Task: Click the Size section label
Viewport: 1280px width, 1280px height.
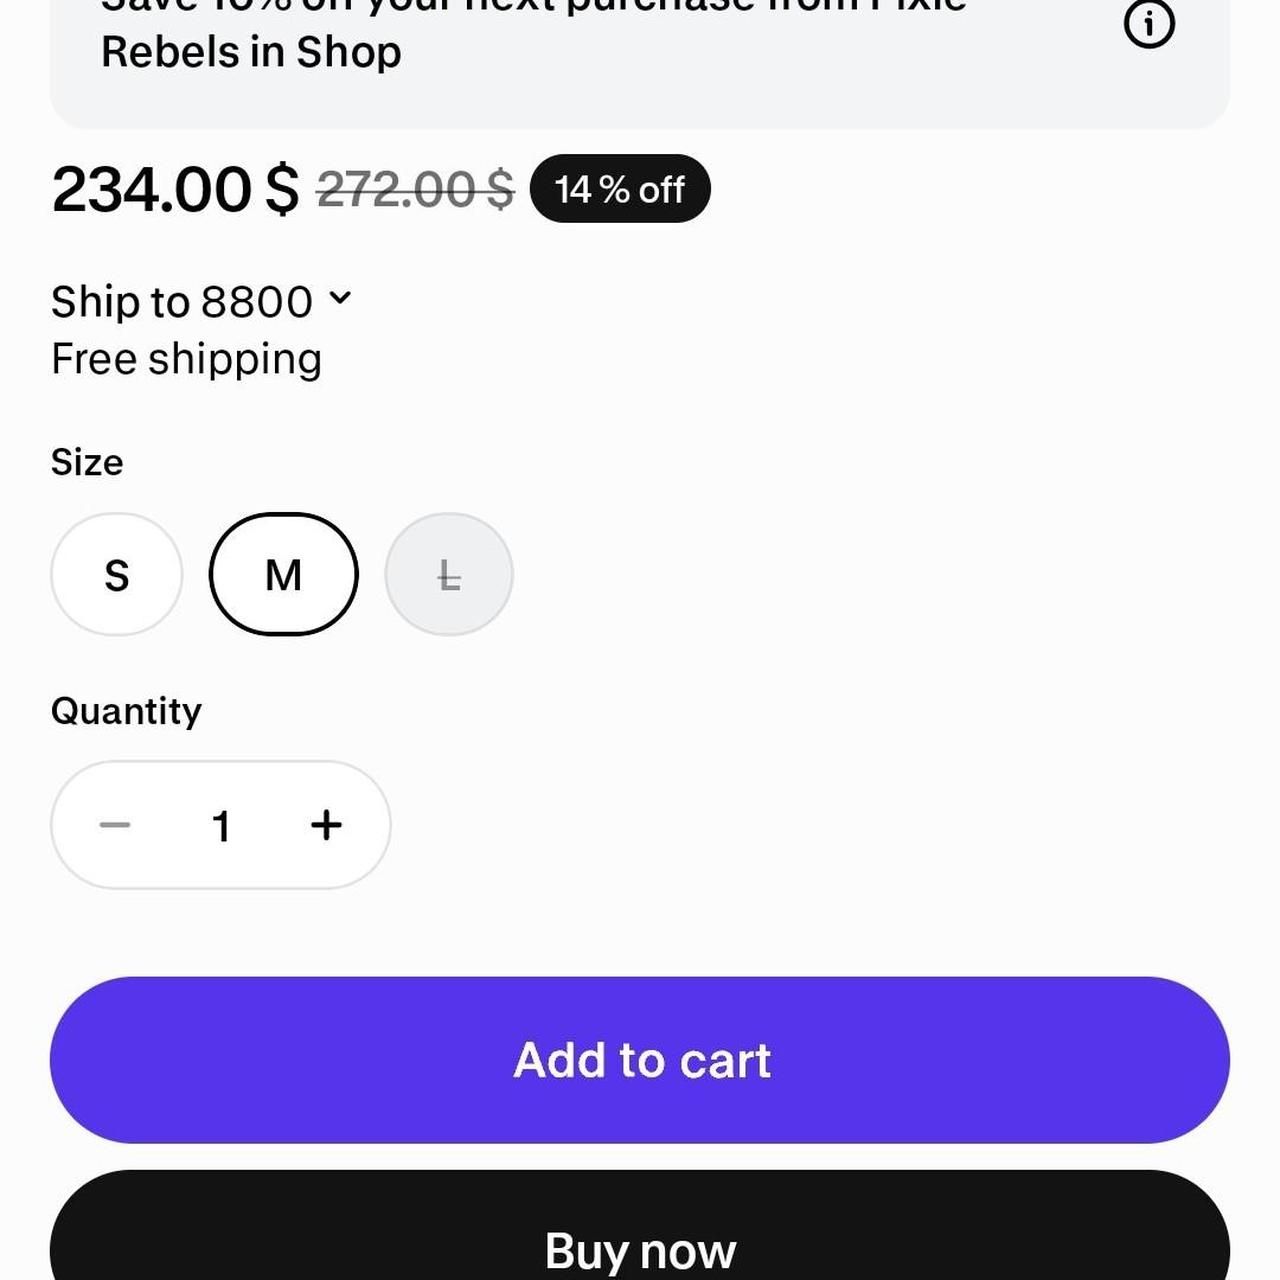Action: click(x=87, y=463)
